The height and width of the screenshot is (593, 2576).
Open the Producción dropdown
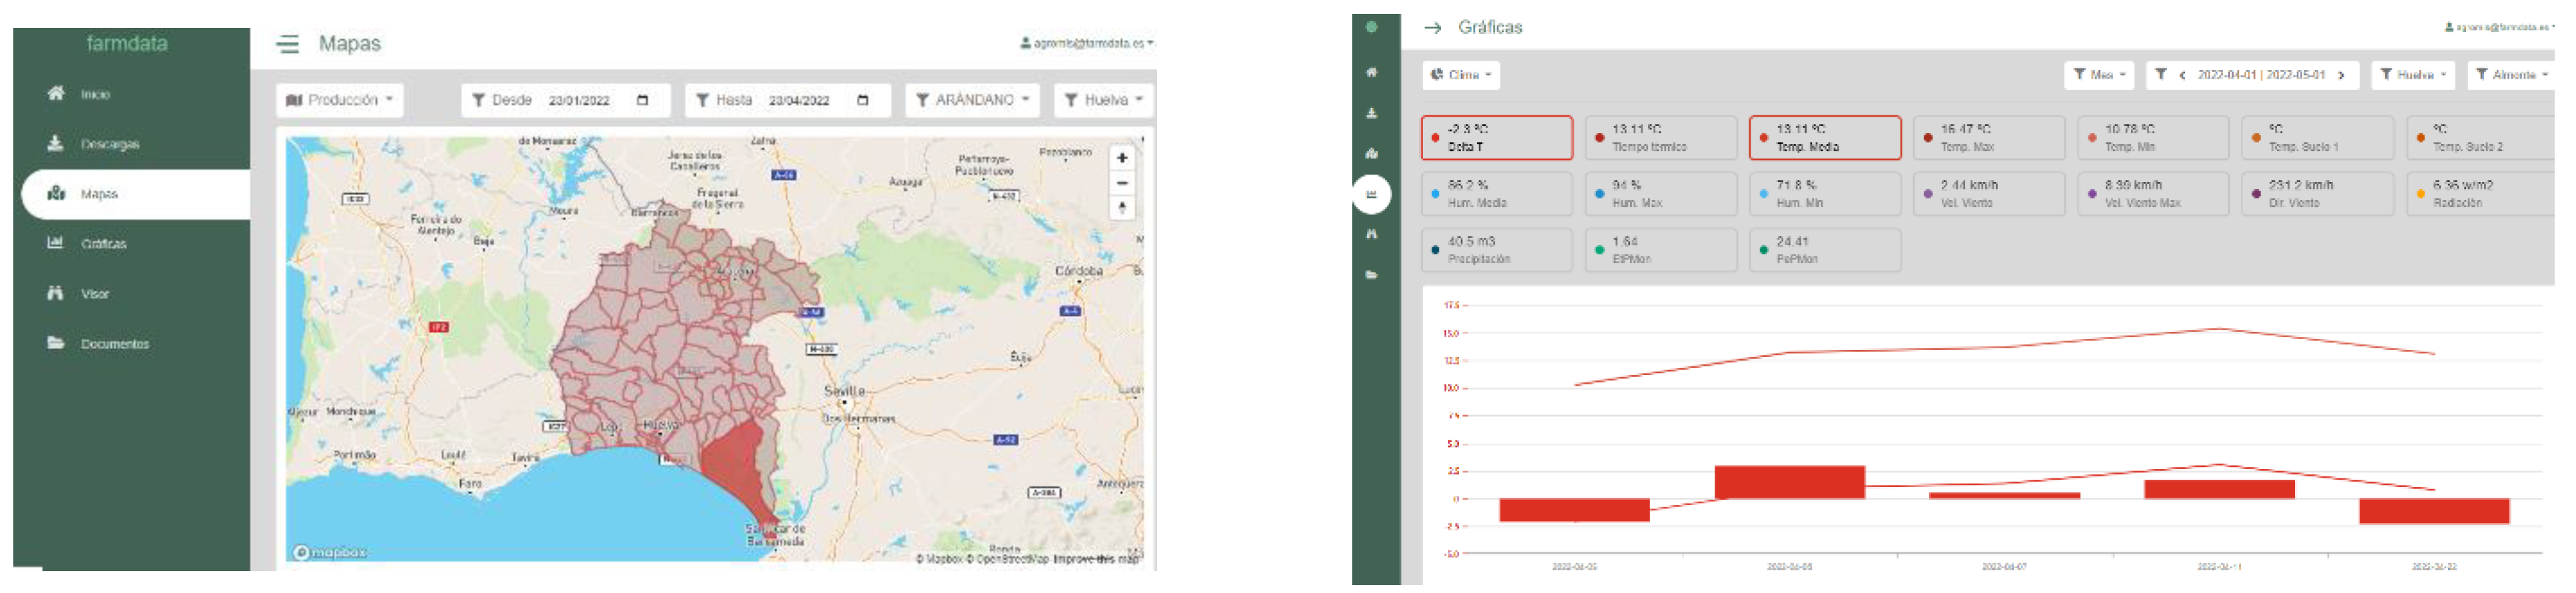(339, 100)
